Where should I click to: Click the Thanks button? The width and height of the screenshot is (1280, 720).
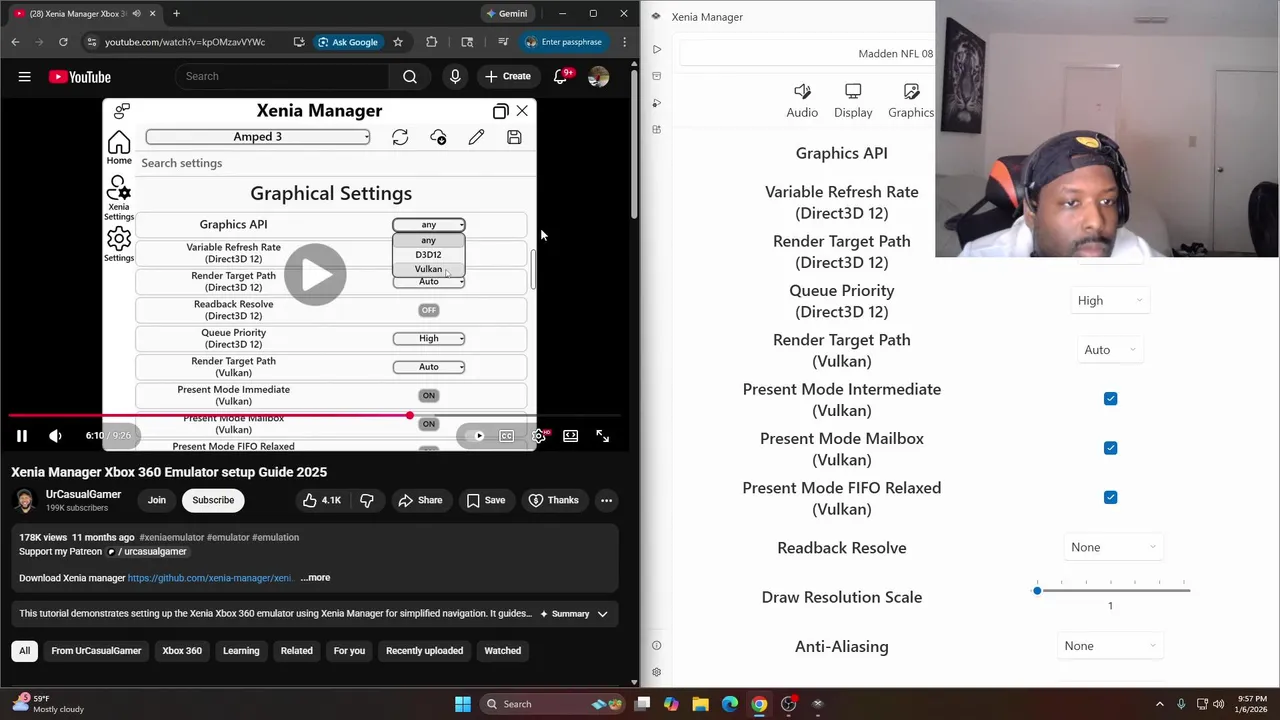(x=554, y=500)
